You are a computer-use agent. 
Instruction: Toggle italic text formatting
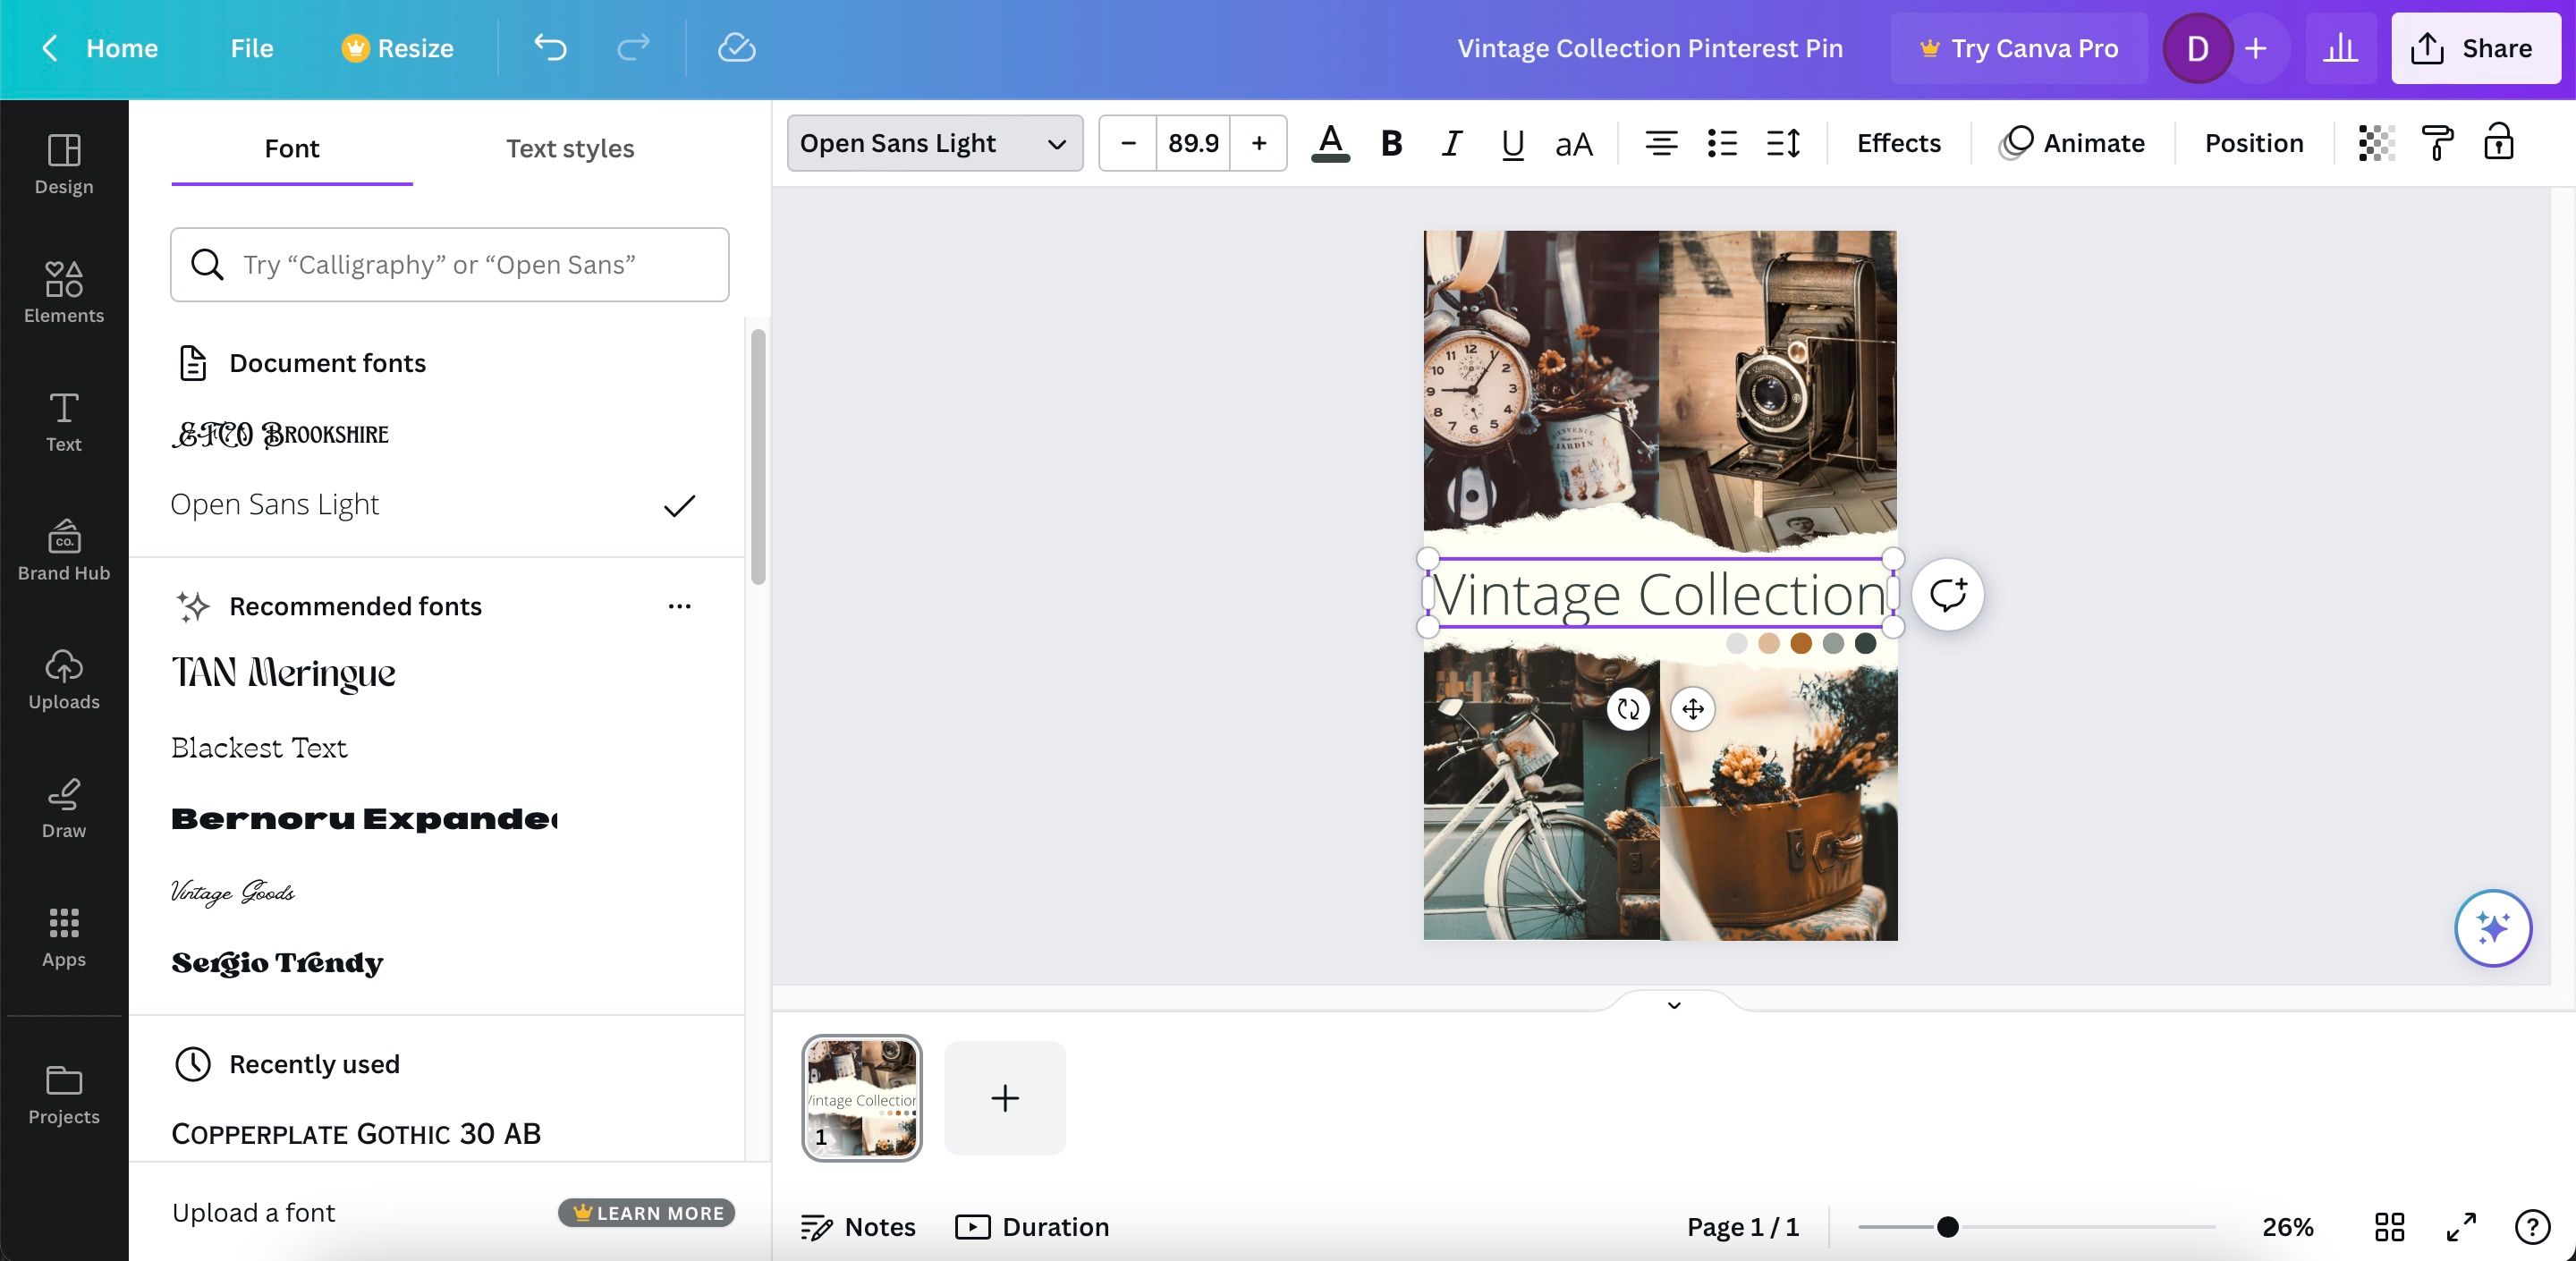(1451, 143)
